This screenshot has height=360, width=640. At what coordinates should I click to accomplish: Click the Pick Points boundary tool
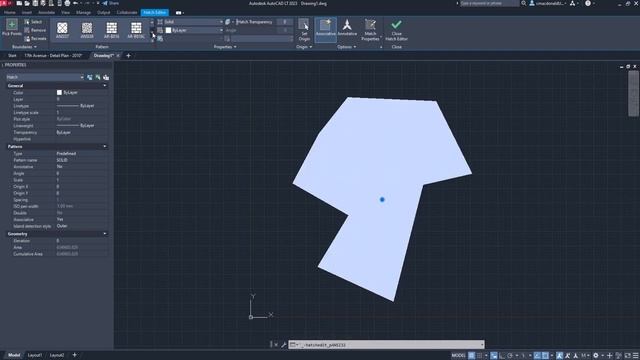12,28
